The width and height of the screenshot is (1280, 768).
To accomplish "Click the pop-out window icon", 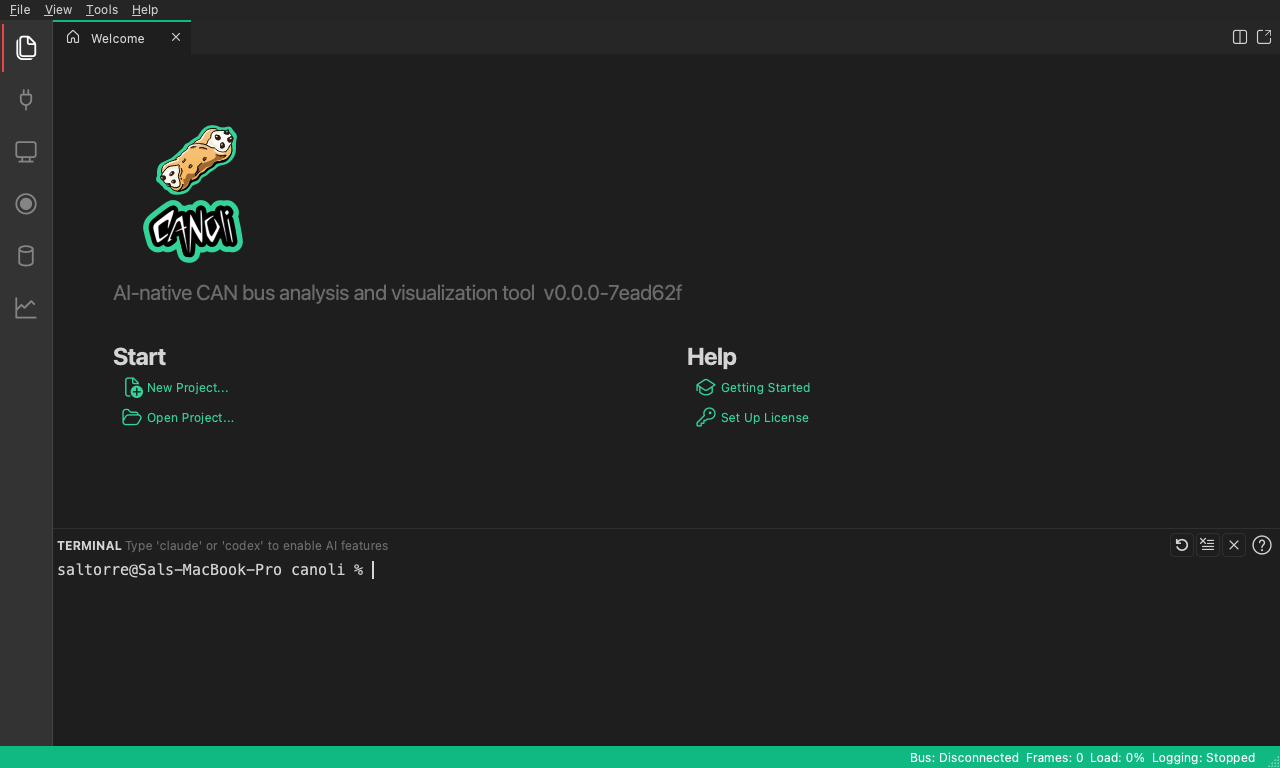I will coord(1264,37).
